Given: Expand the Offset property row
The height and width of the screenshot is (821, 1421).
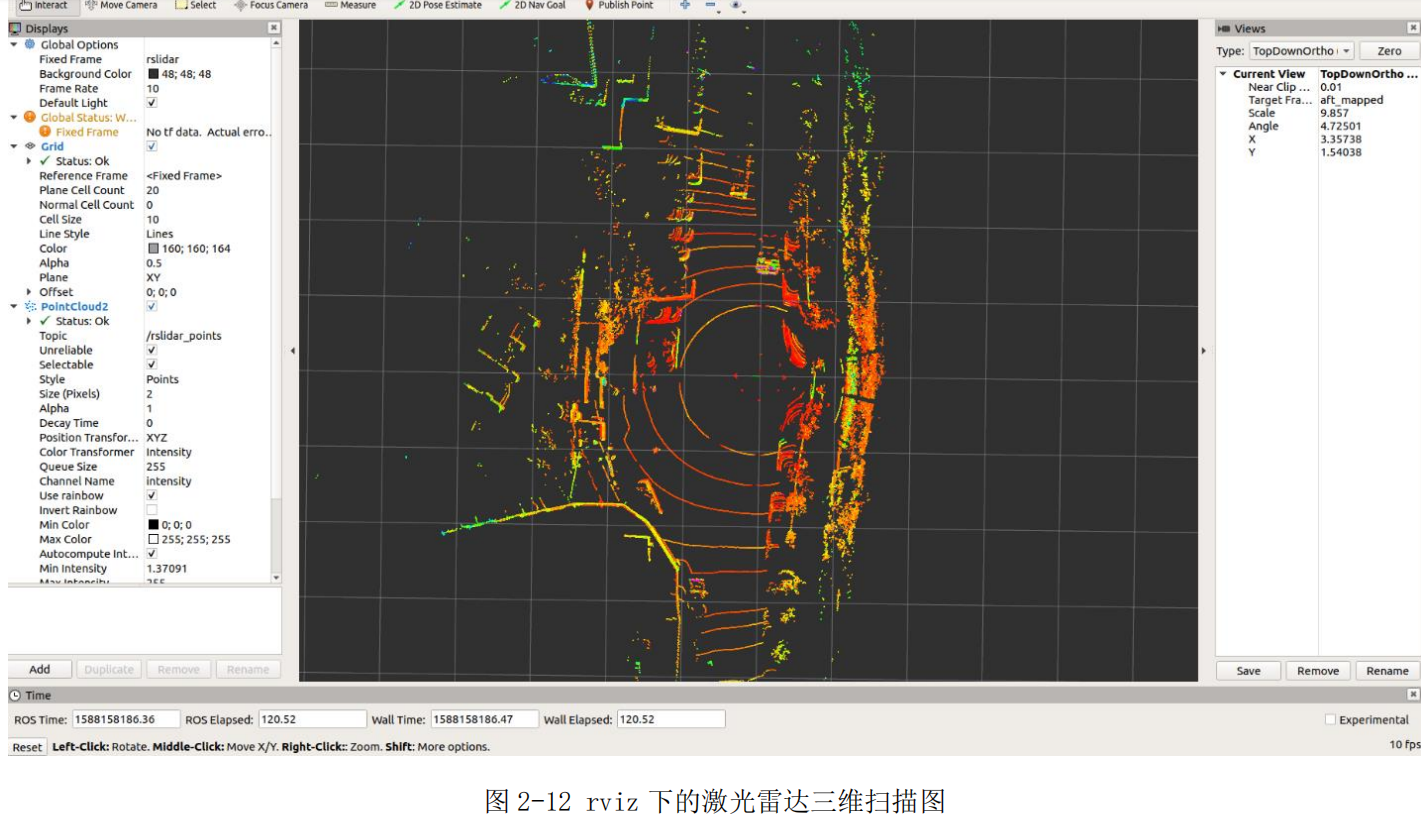Looking at the screenshot, I should 29,292.
